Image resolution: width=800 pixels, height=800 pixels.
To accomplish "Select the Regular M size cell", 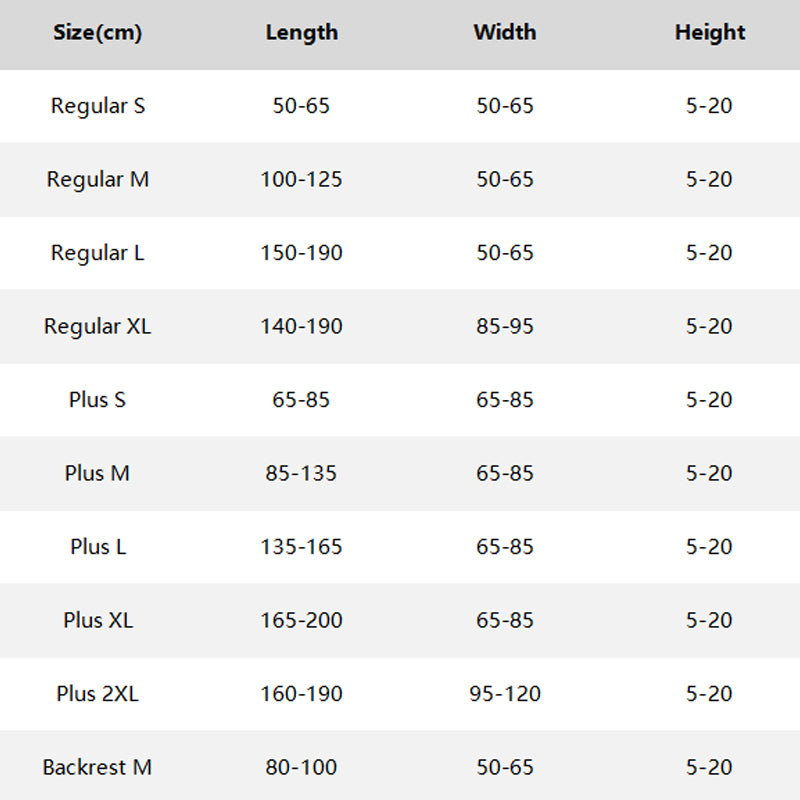I will click(x=97, y=180).
